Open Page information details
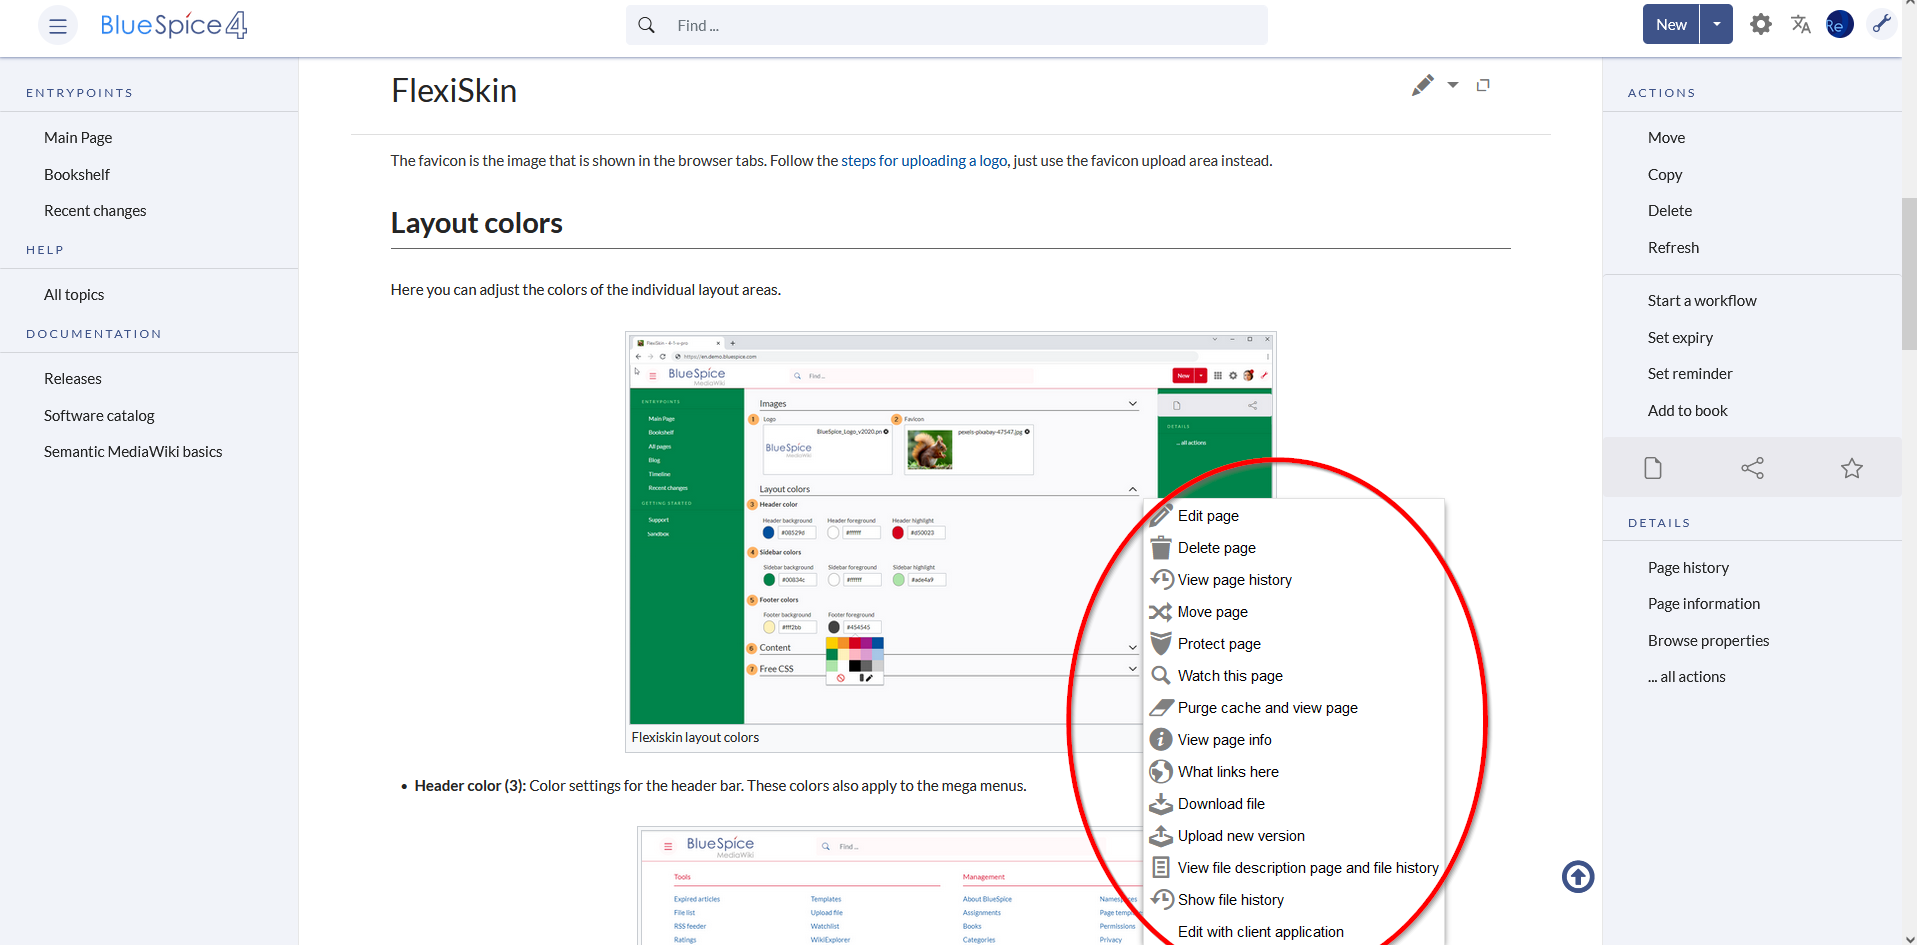Image resolution: width=1917 pixels, height=945 pixels. (x=1704, y=604)
